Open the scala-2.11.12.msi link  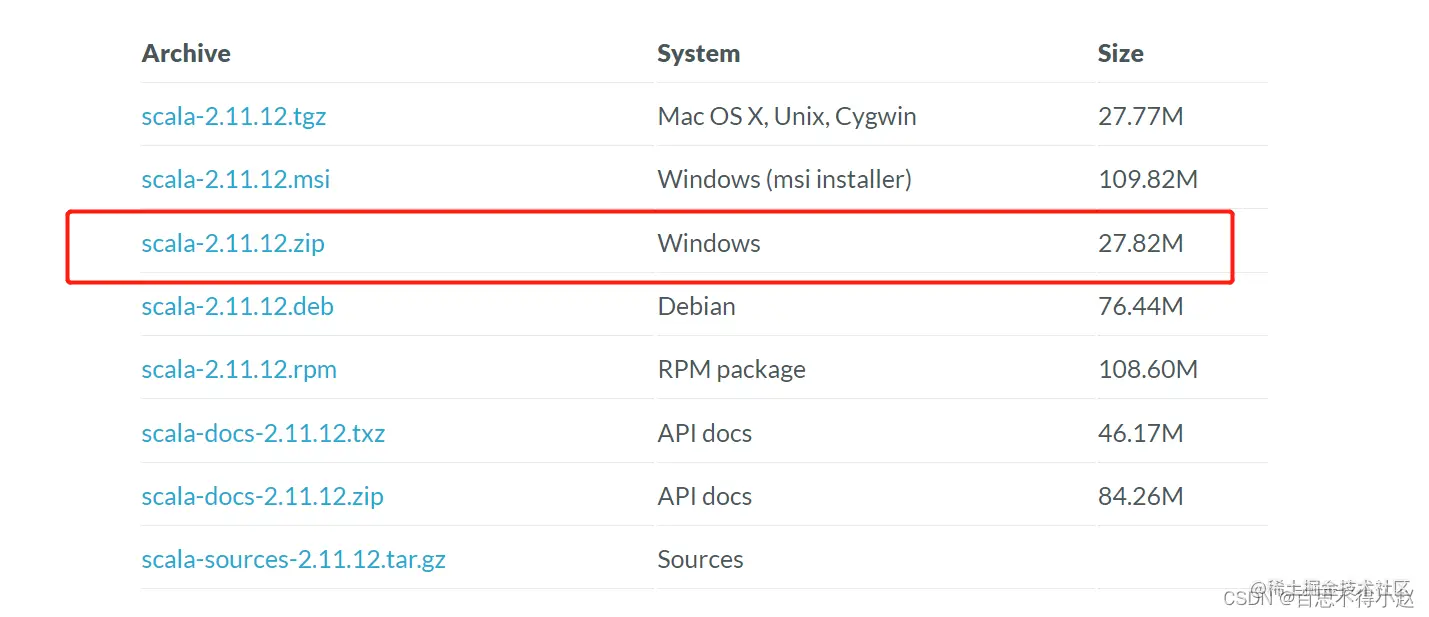click(x=236, y=180)
